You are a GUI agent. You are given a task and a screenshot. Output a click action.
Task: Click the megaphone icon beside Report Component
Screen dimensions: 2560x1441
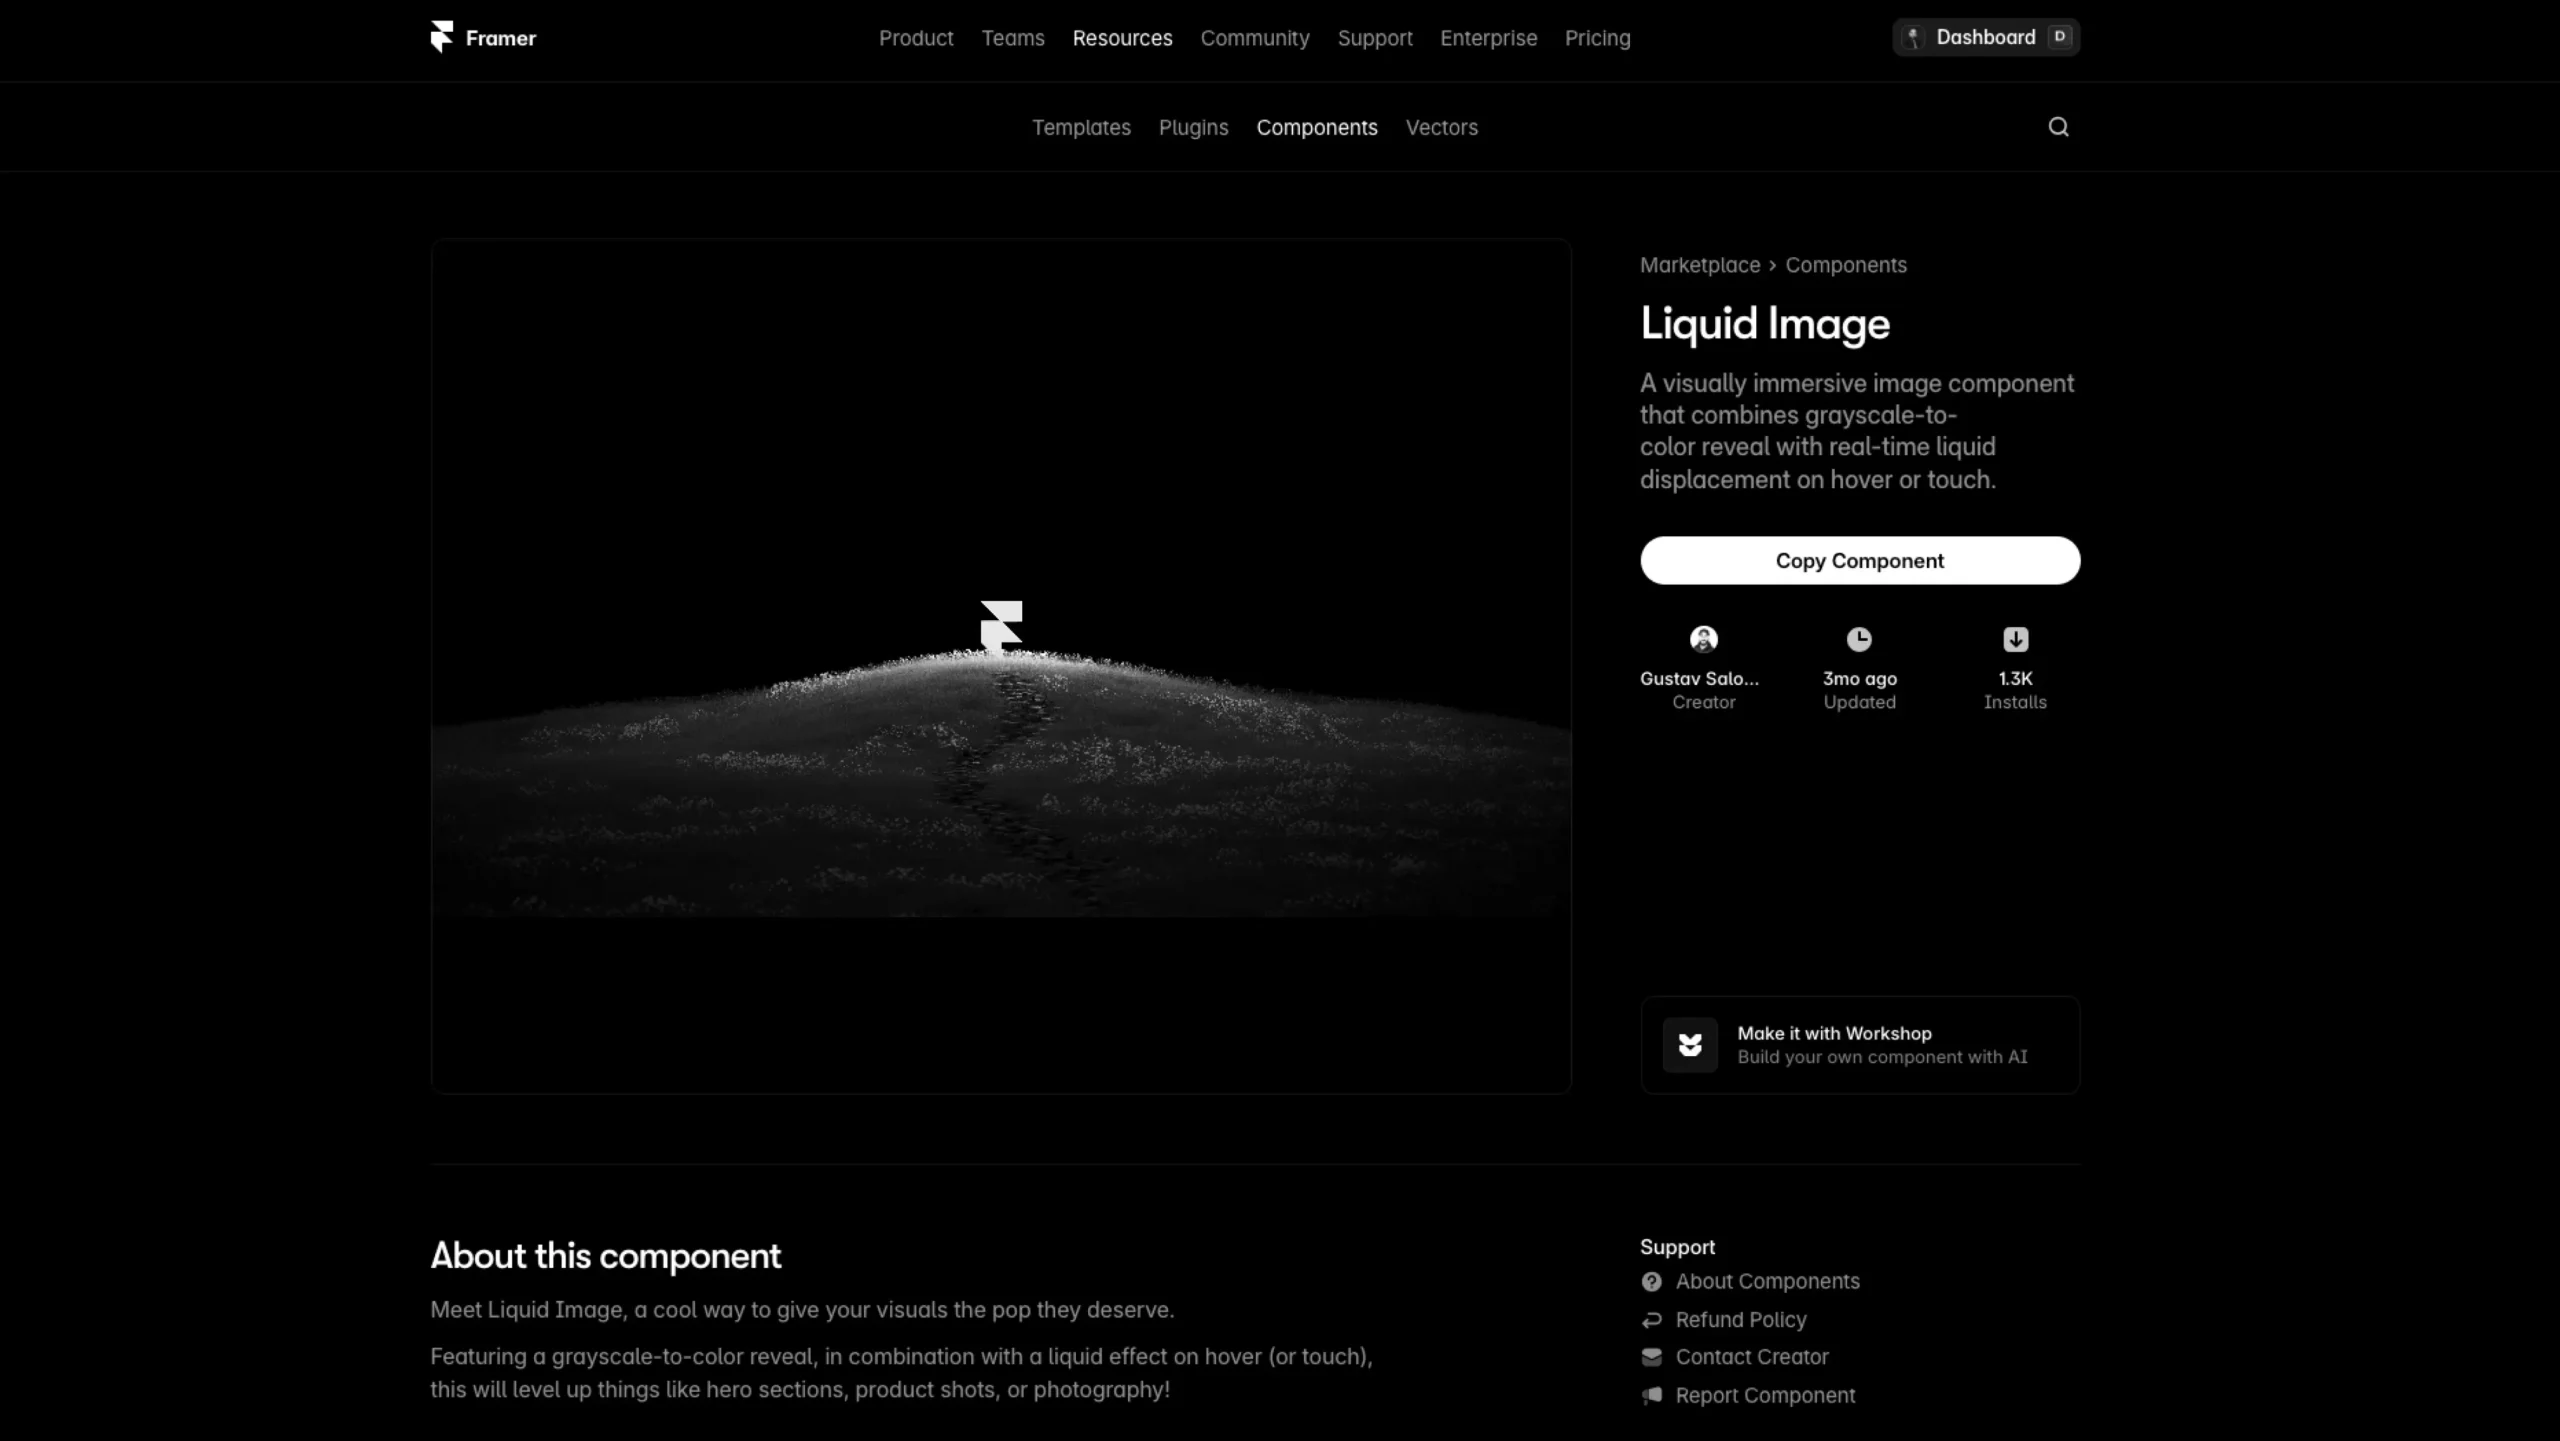coord(1651,1395)
